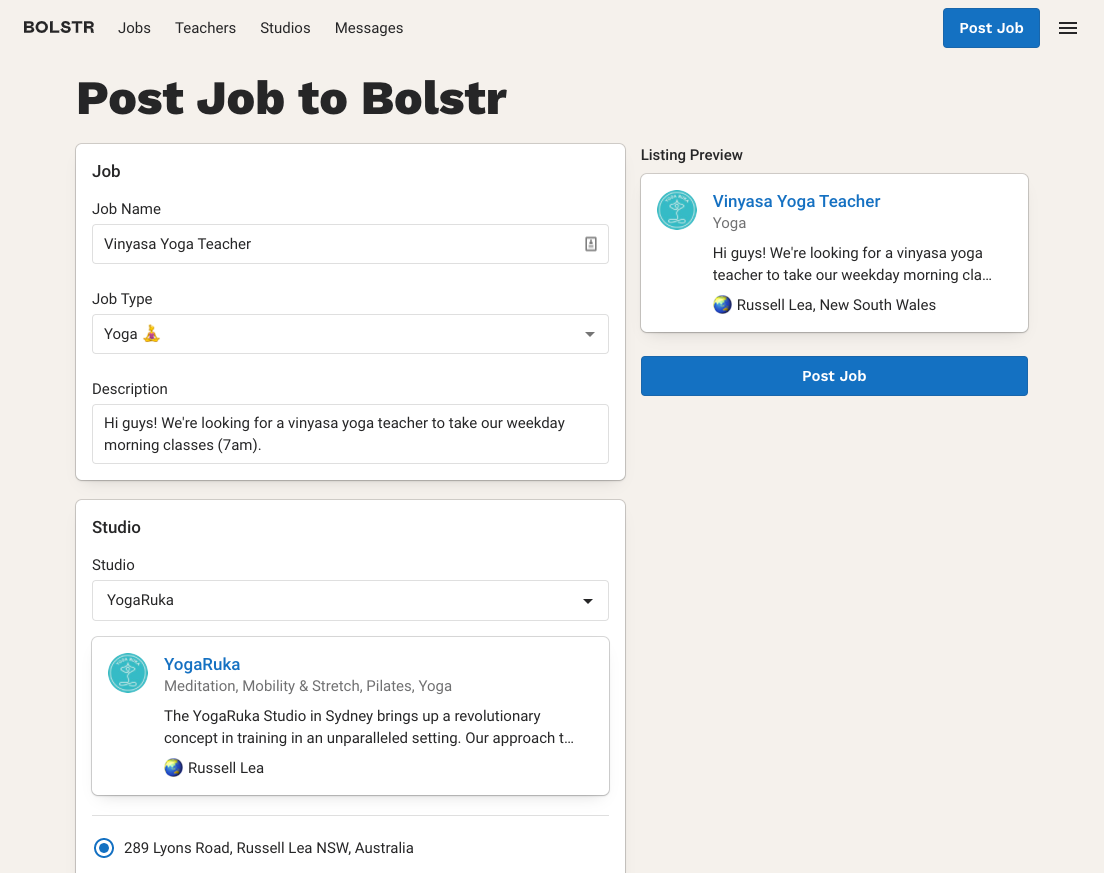Viewport: 1104px width, 873px height.
Task: Open the YogaRuka studio link
Action: (x=202, y=664)
